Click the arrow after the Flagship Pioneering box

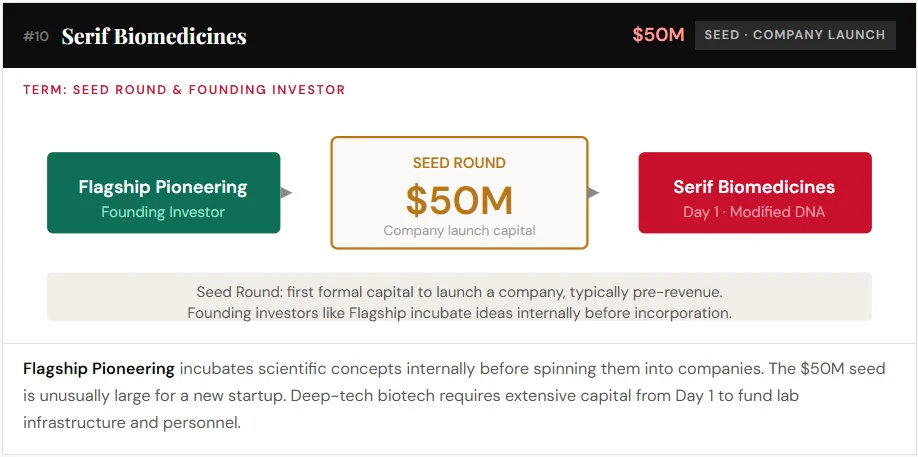click(x=287, y=193)
